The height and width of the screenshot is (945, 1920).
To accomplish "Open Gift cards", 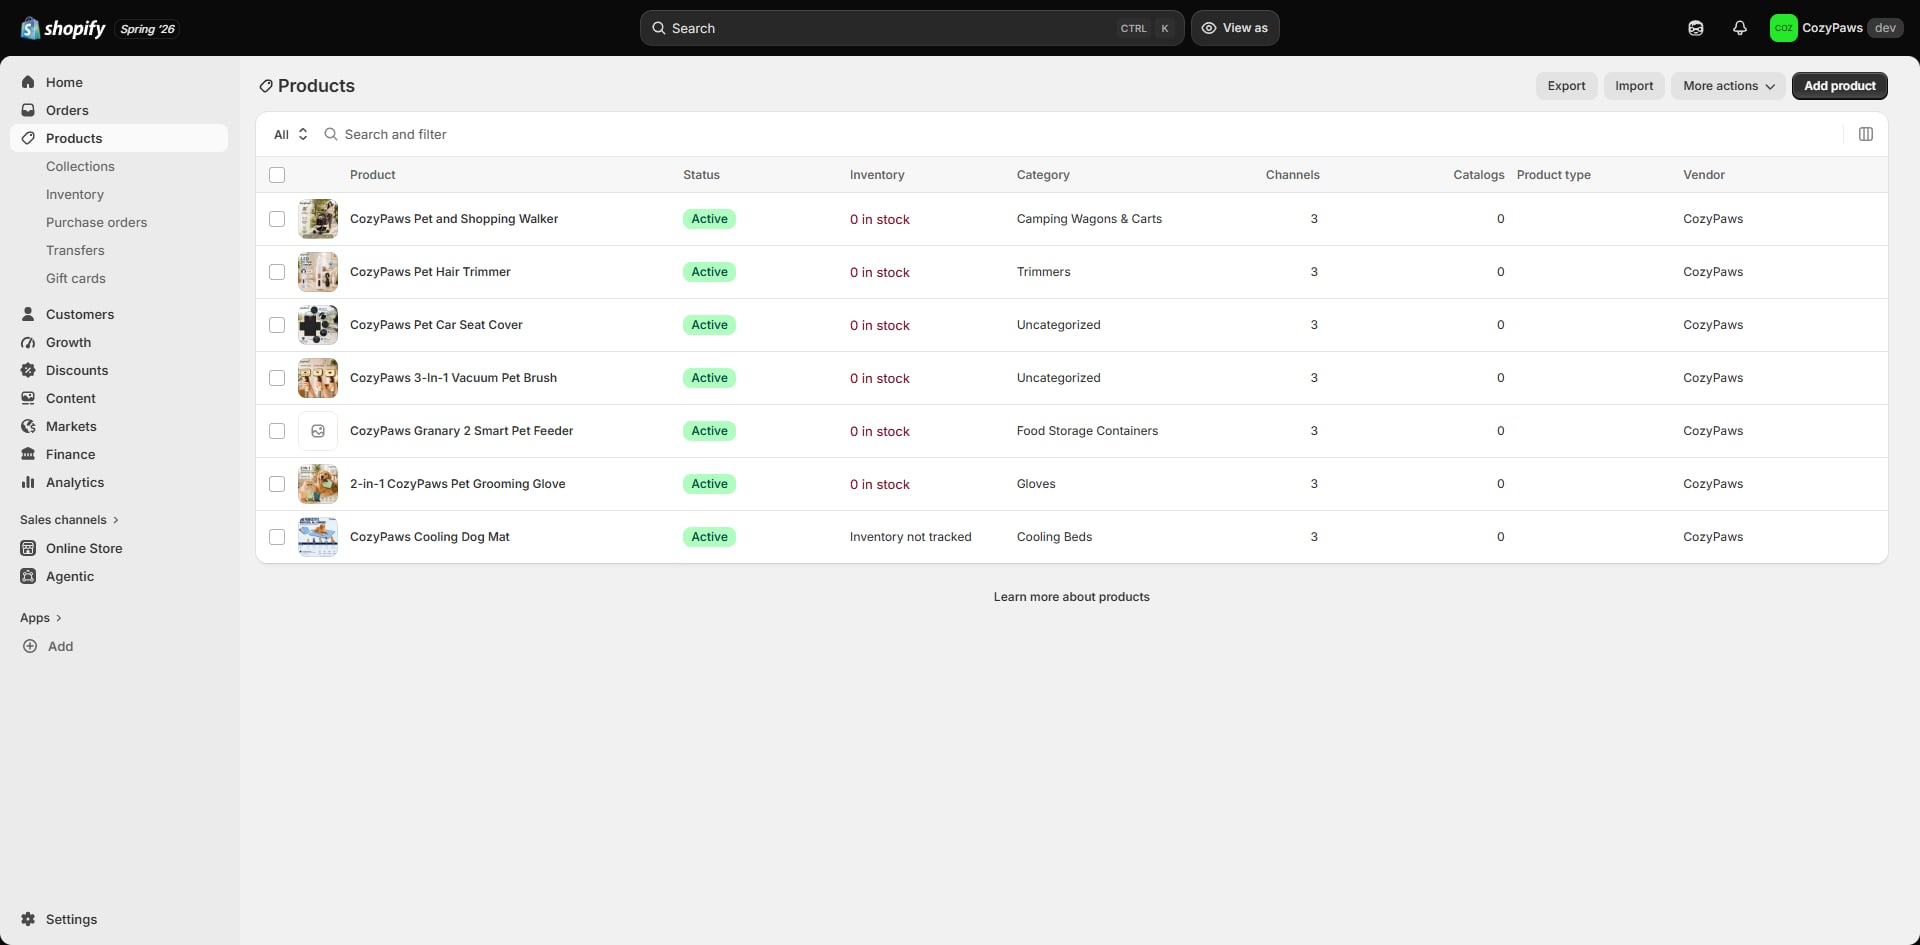I will [76, 278].
